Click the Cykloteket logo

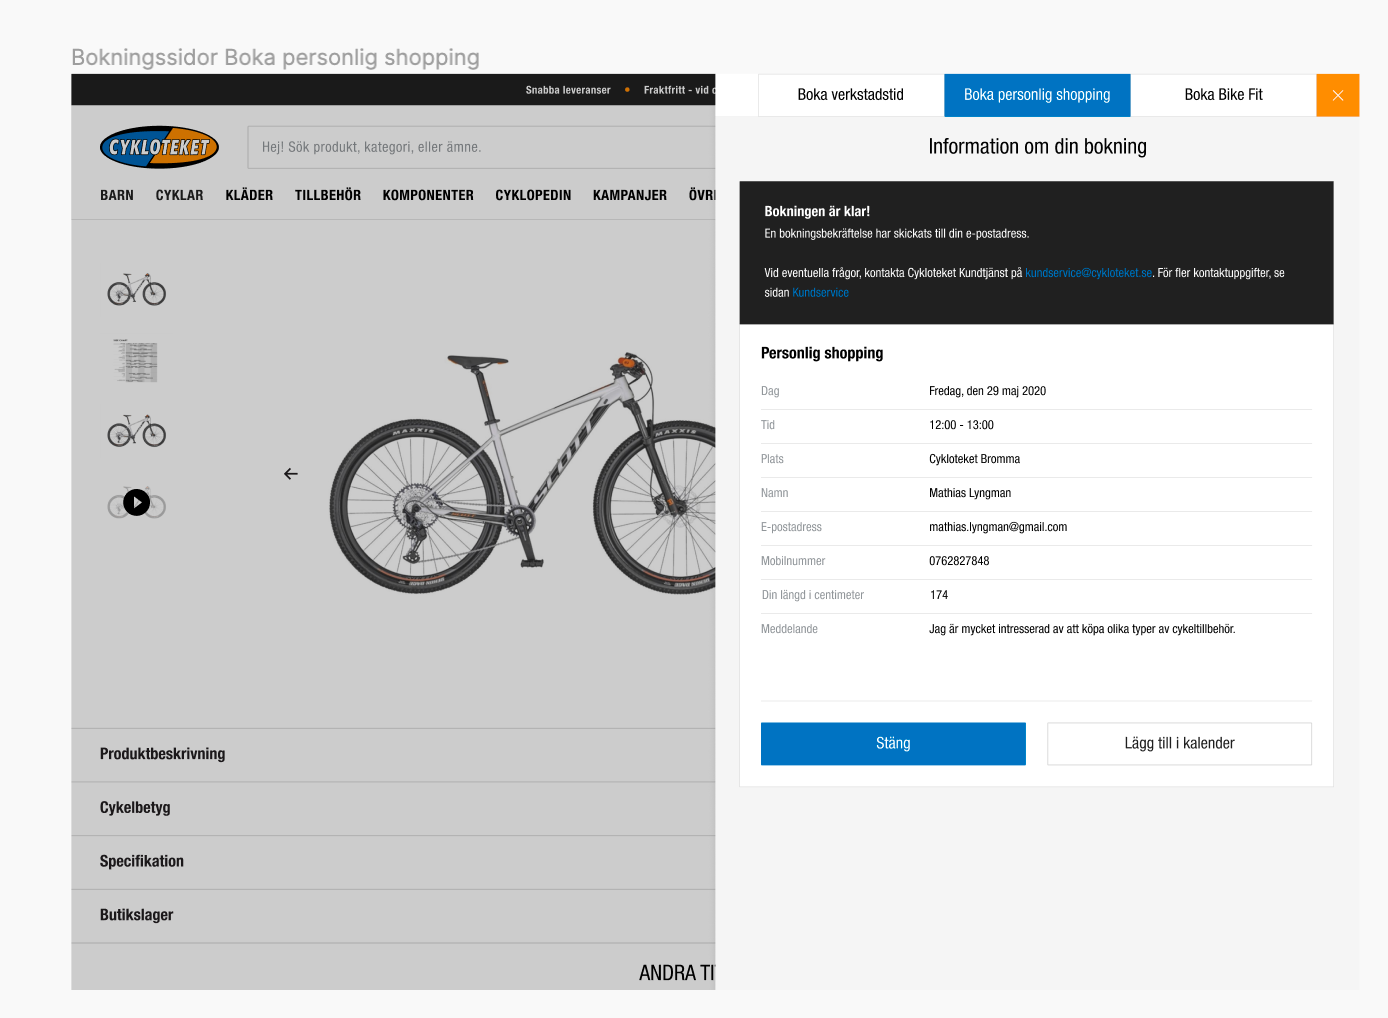(x=159, y=147)
